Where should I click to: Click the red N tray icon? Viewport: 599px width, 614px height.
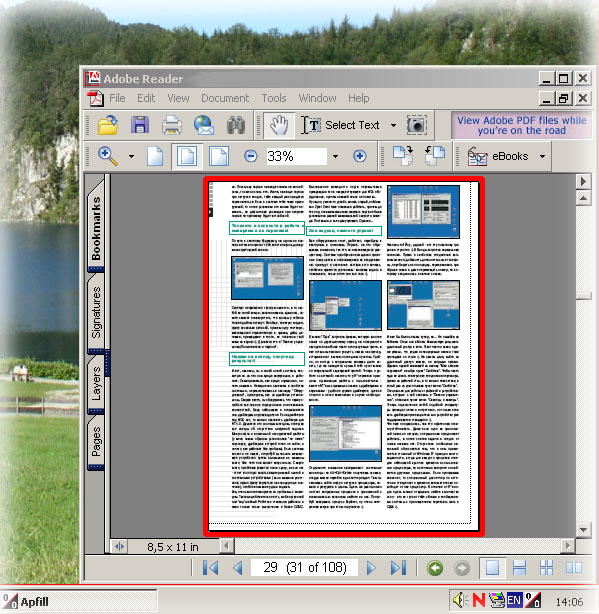(479, 600)
